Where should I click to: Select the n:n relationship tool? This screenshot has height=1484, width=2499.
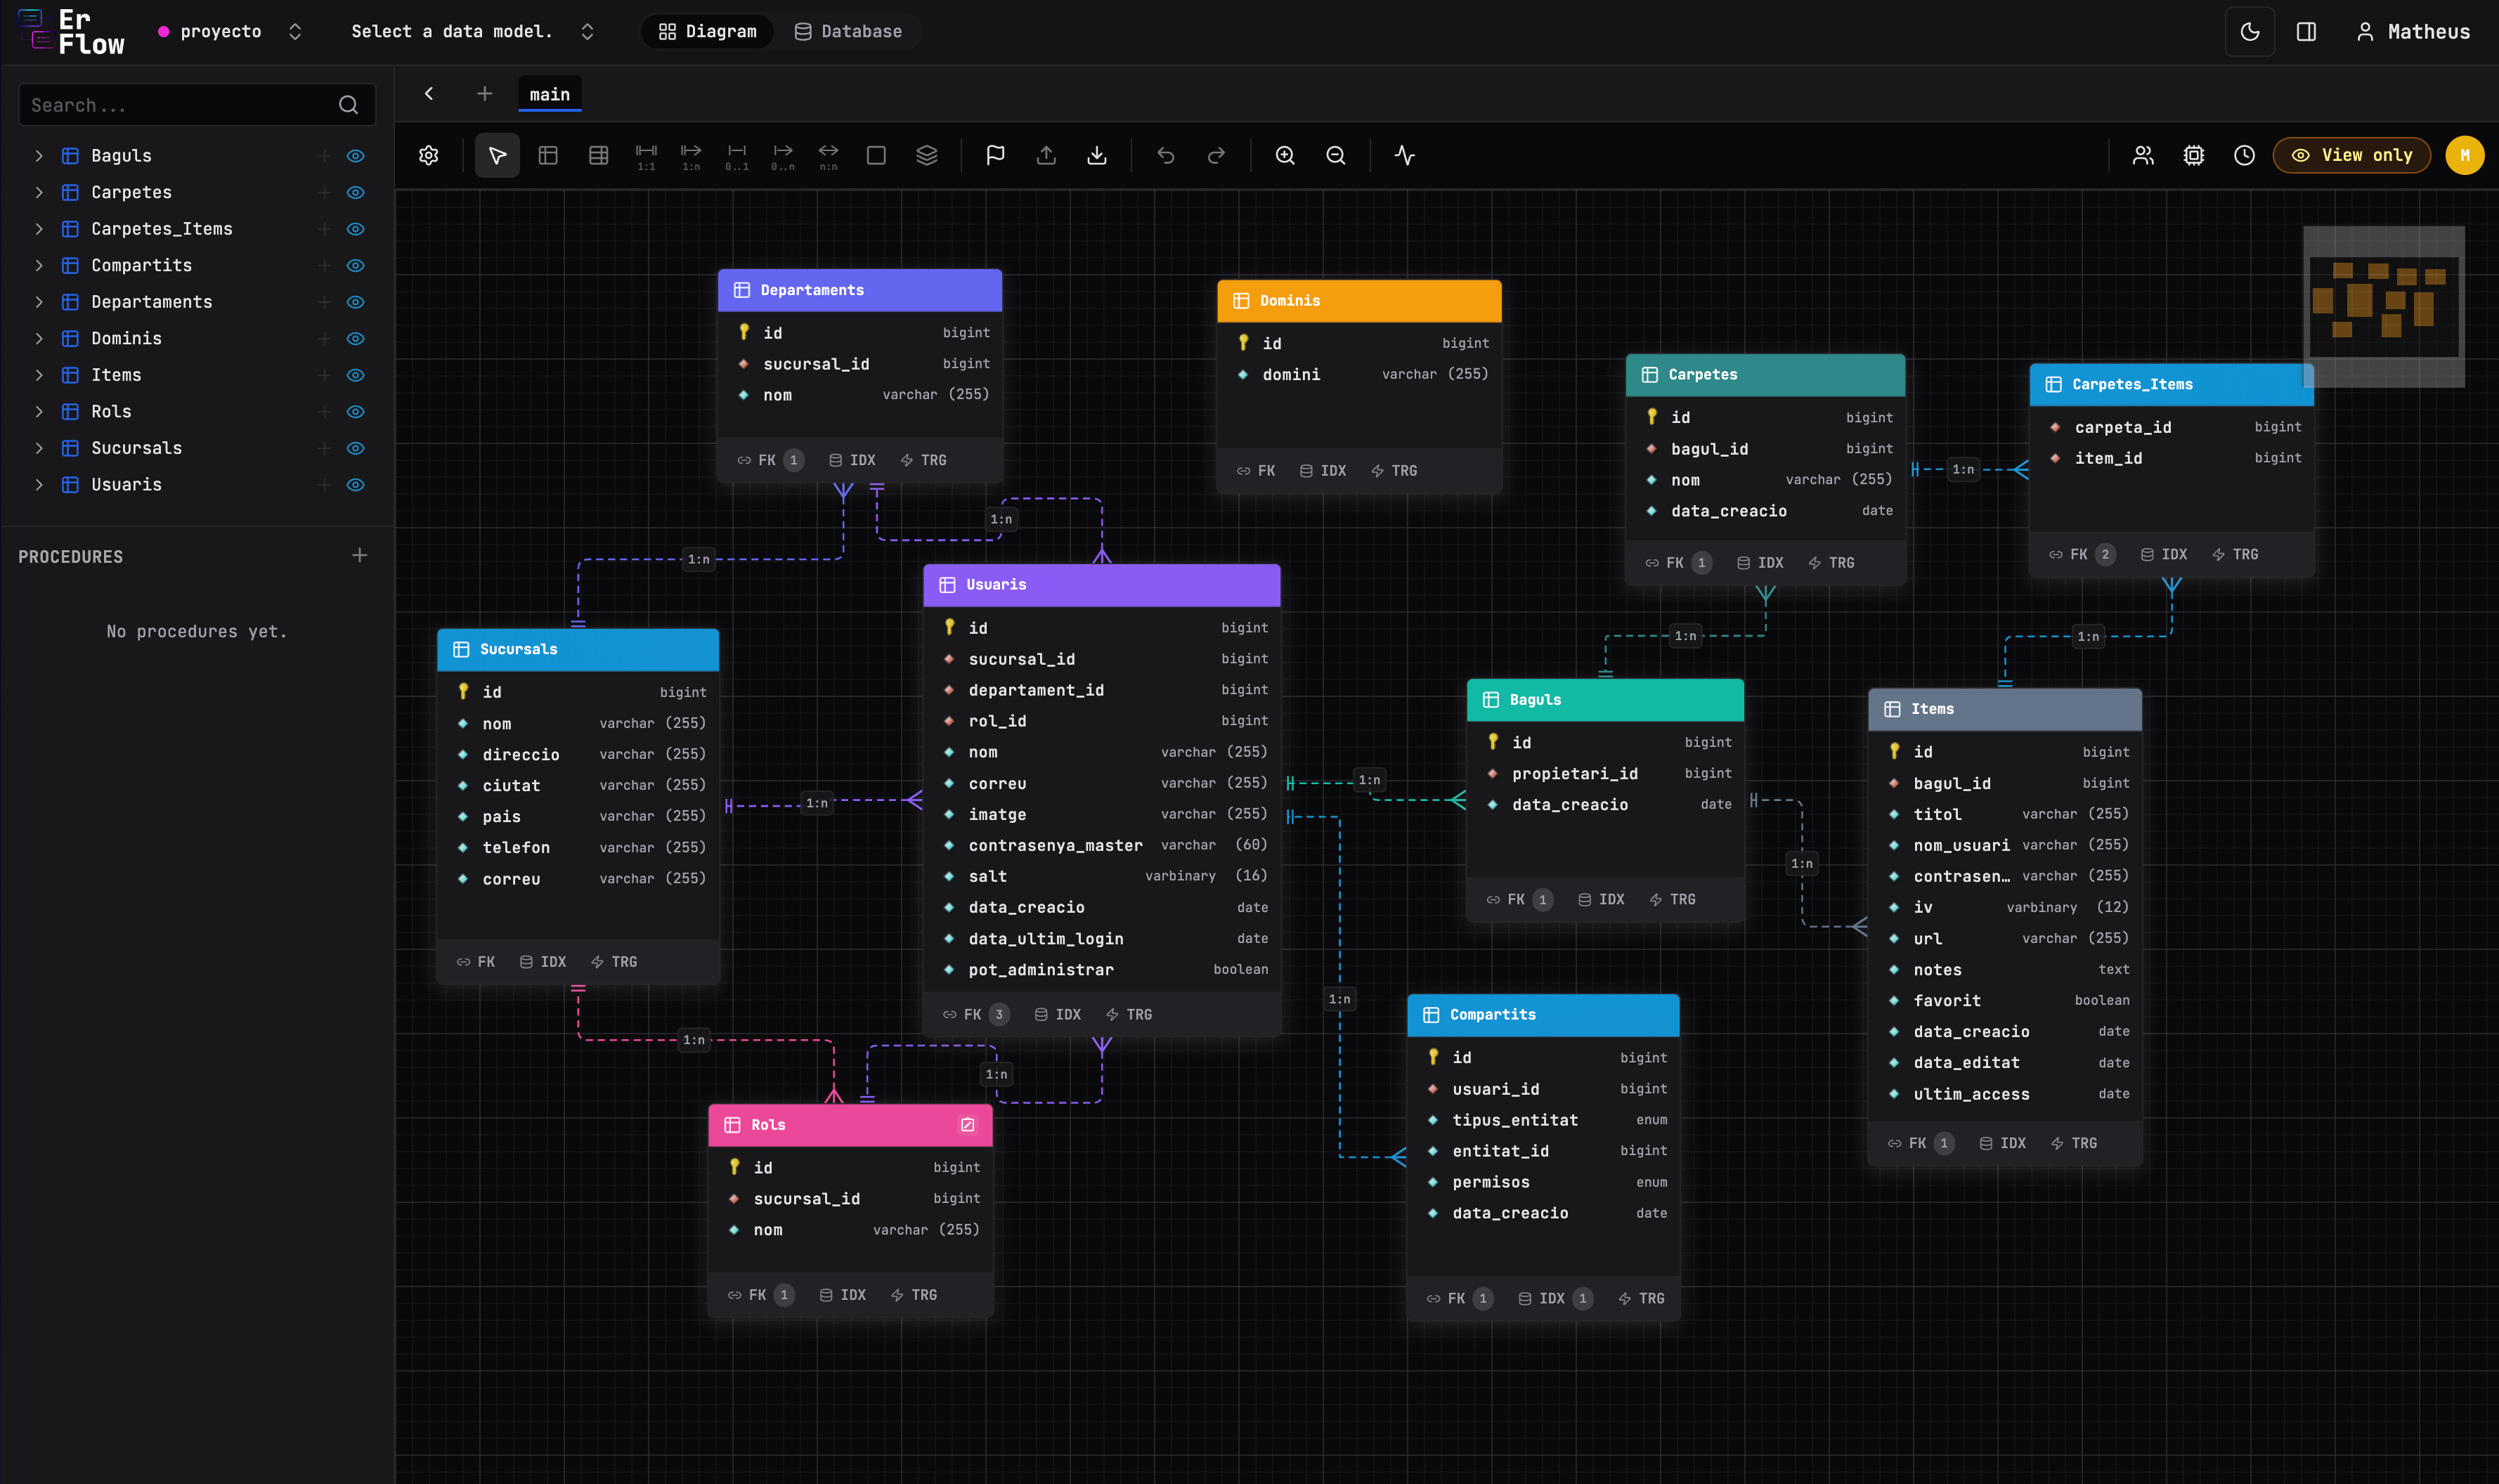point(827,155)
